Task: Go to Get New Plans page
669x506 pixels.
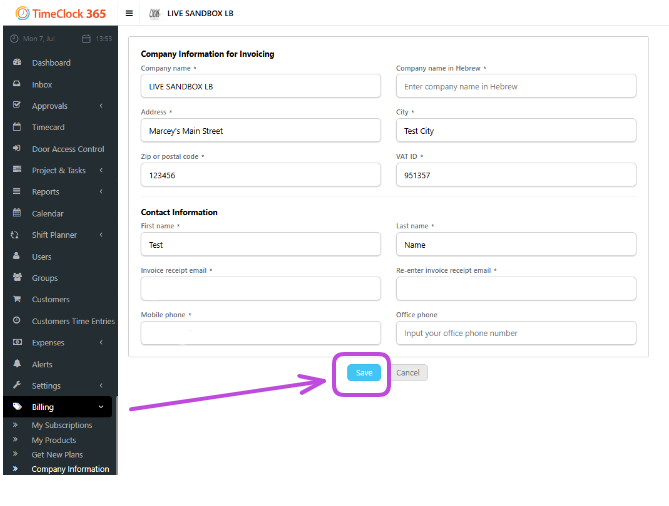Action: (58, 454)
